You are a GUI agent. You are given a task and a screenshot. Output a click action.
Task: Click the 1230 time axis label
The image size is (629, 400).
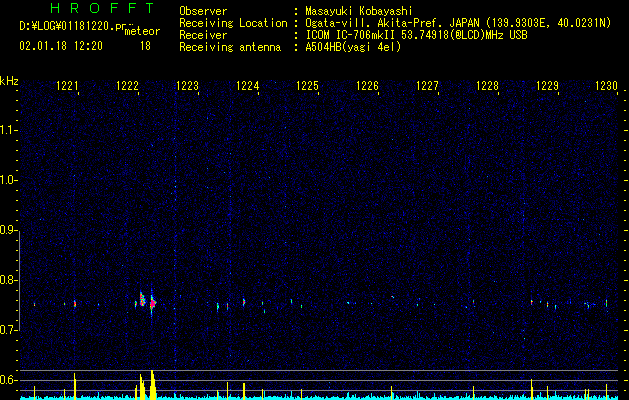pyautogui.click(x=606, y=86)
